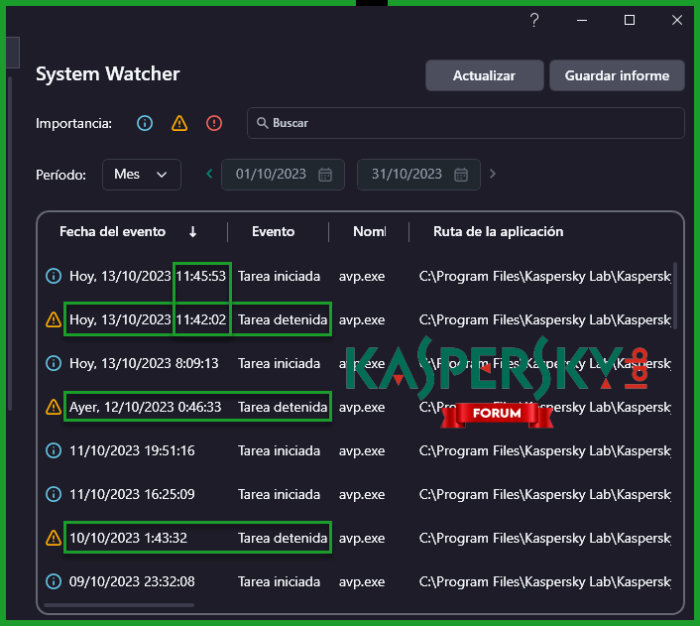The width and height of the screenshot is (700, 626).
Task: Click the Buscar search field
Action: tap(465, 123)
